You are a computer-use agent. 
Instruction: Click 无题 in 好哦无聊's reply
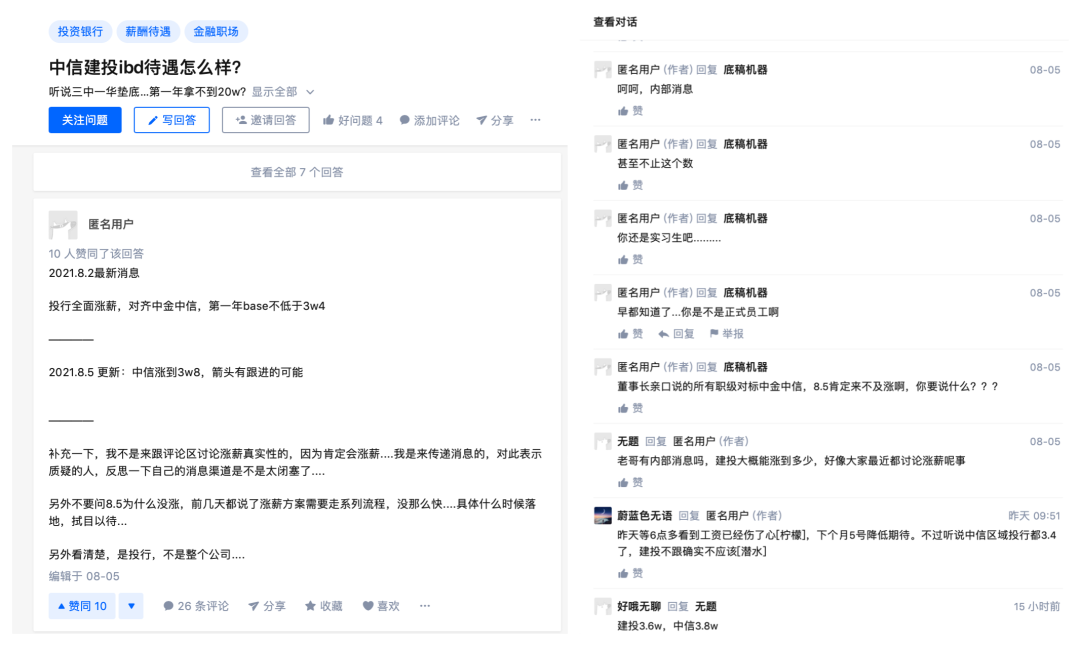coord(706,607)
